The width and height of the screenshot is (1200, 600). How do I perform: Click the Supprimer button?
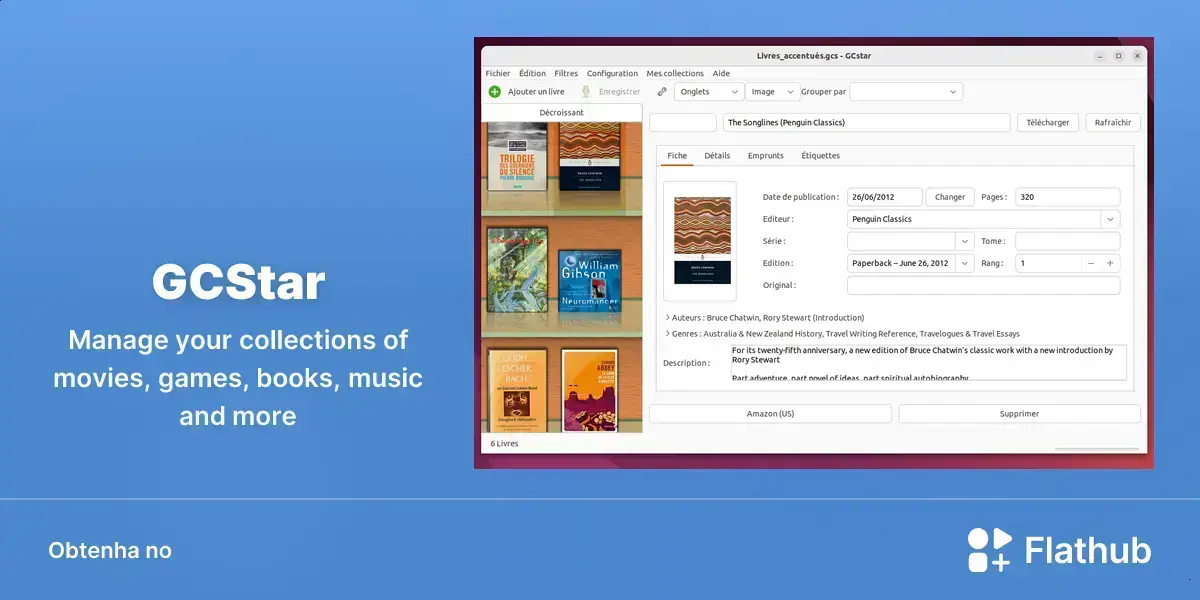(1019, 413)
